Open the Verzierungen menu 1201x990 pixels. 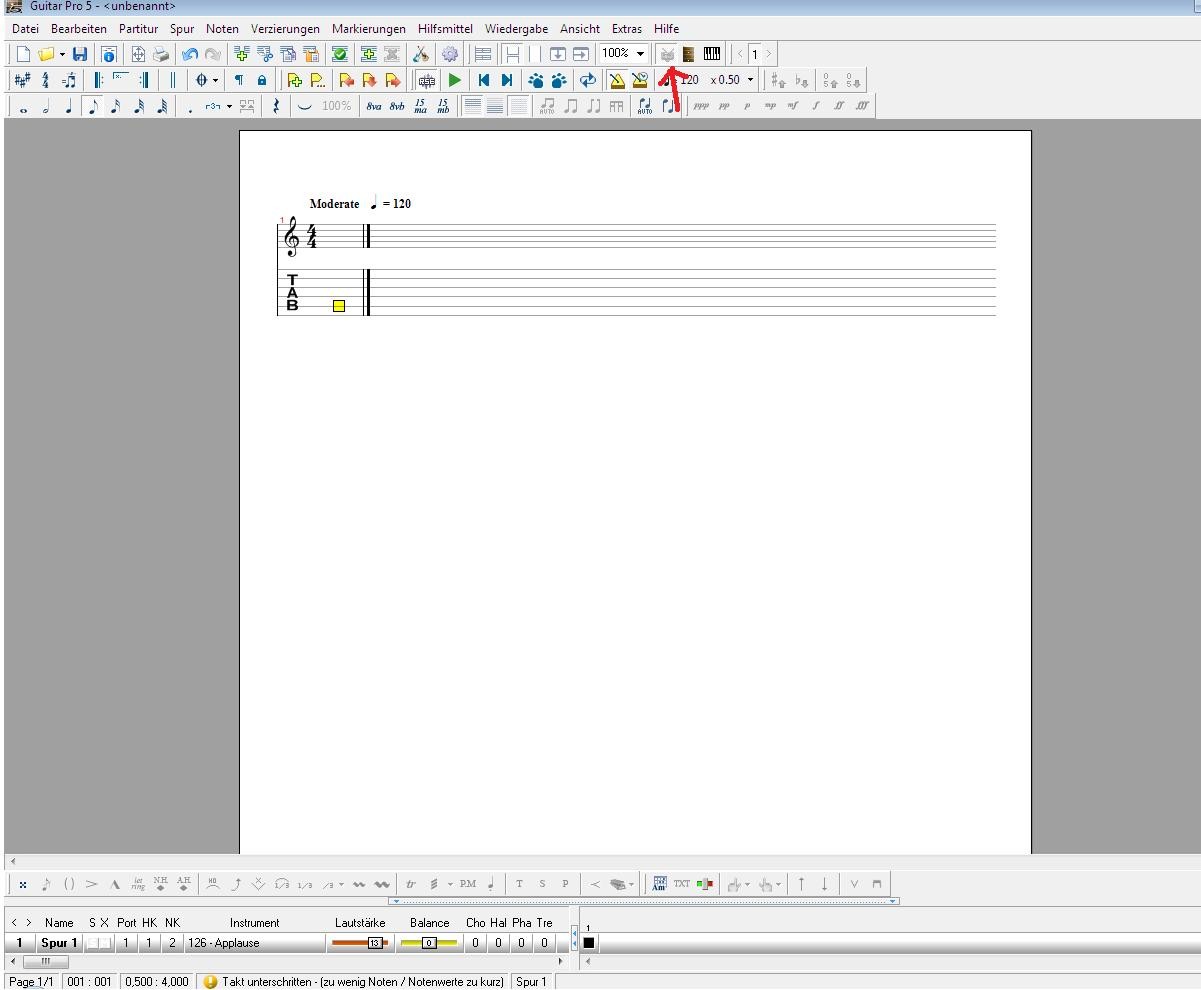[x=285, y=29]
